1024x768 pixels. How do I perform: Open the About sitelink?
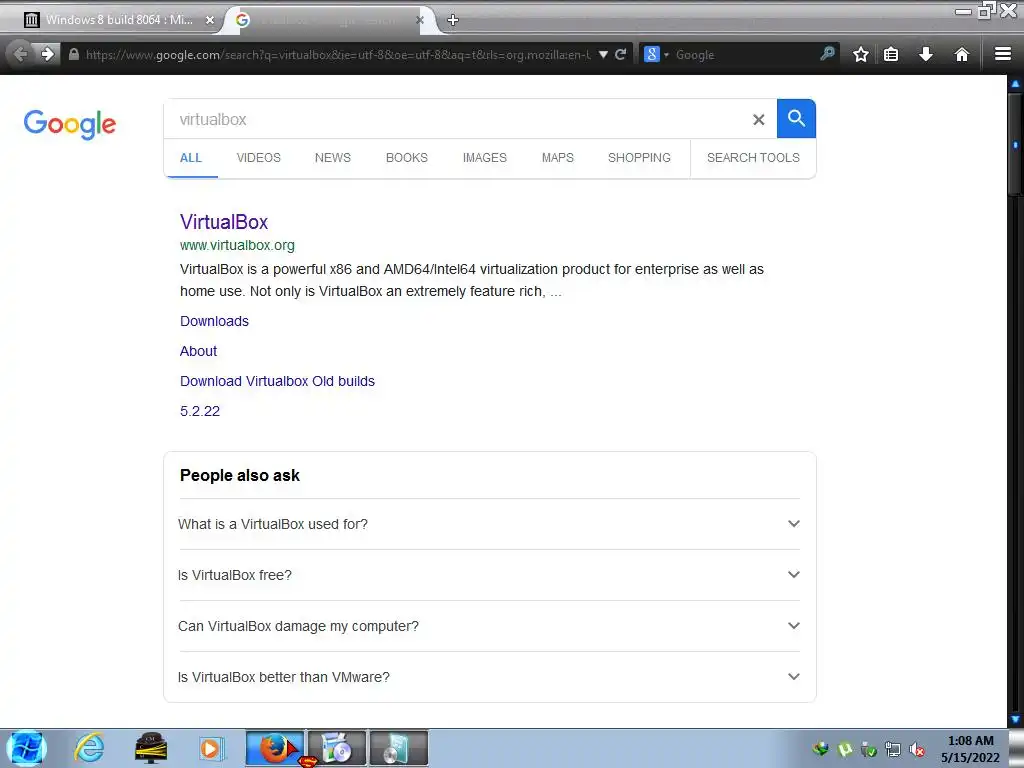(x=199, y=351)
